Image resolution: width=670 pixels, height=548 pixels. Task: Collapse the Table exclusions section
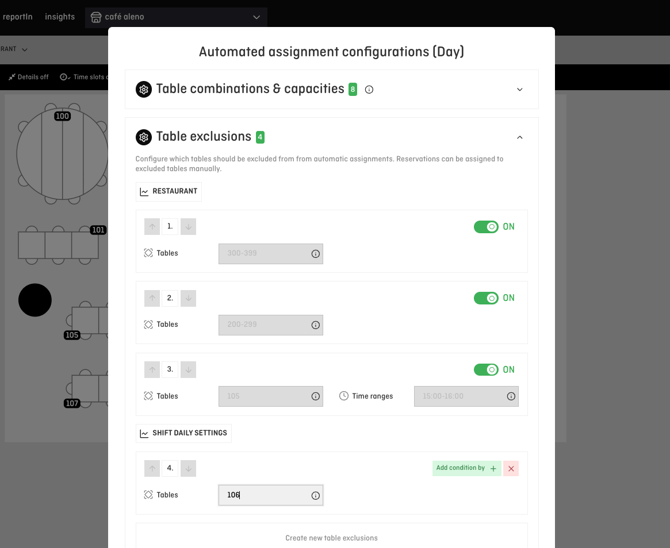coord(519,137)
